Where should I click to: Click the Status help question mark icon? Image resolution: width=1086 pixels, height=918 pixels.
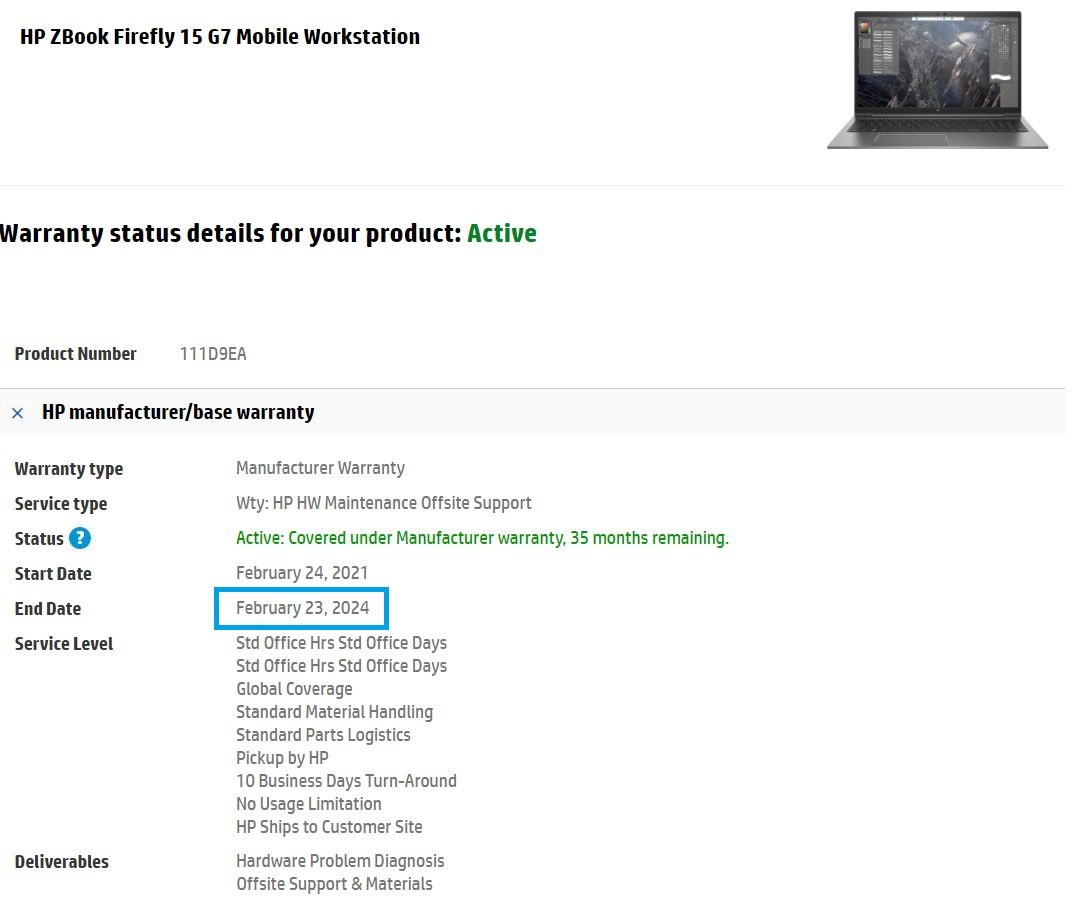click(80, 538)
